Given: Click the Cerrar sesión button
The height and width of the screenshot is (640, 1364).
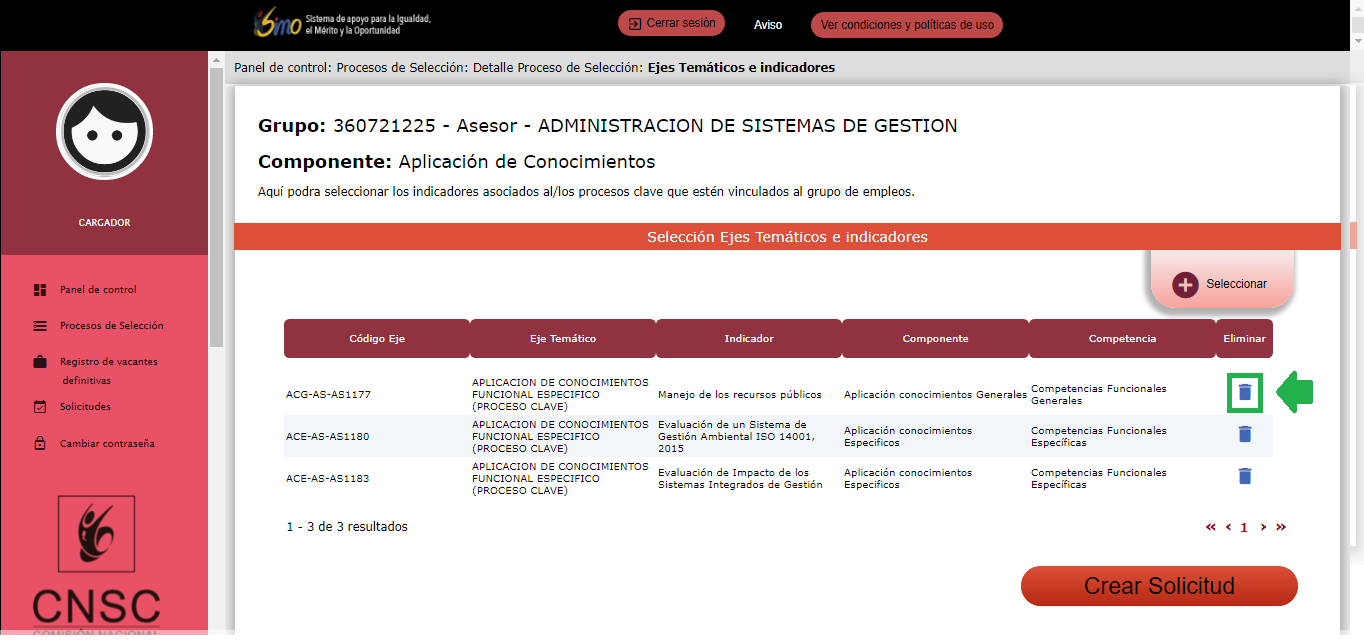Looking at the screenshot, I should tap(671, 24).
